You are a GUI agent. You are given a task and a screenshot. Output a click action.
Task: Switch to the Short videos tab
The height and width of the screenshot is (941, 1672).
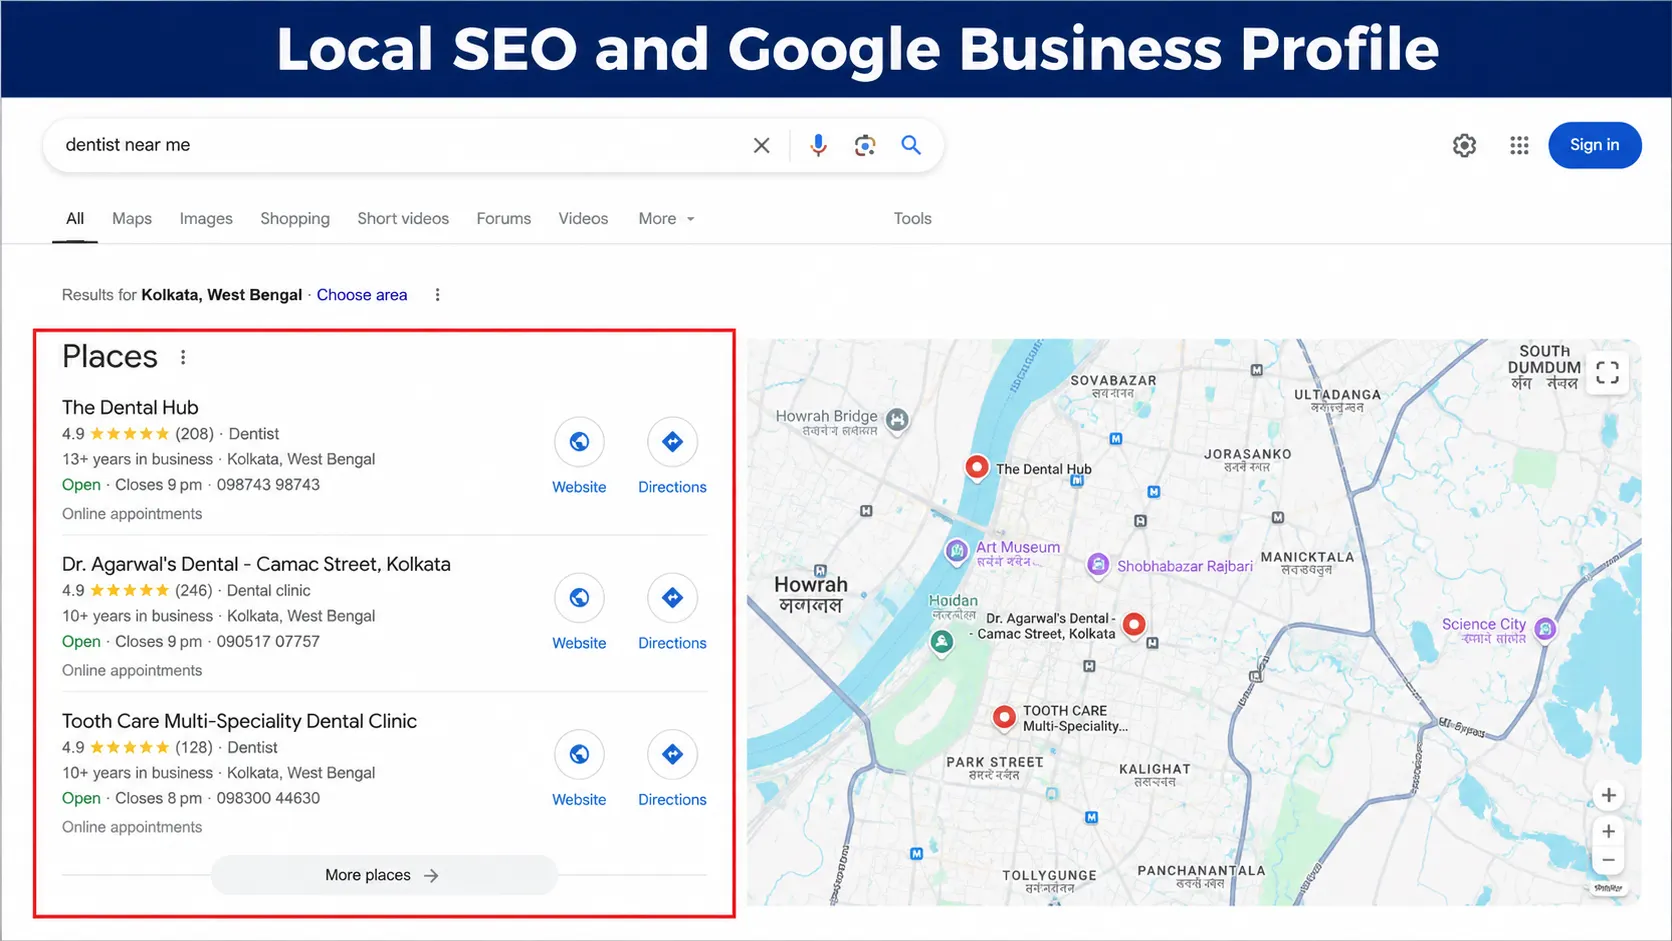[403, 219]
